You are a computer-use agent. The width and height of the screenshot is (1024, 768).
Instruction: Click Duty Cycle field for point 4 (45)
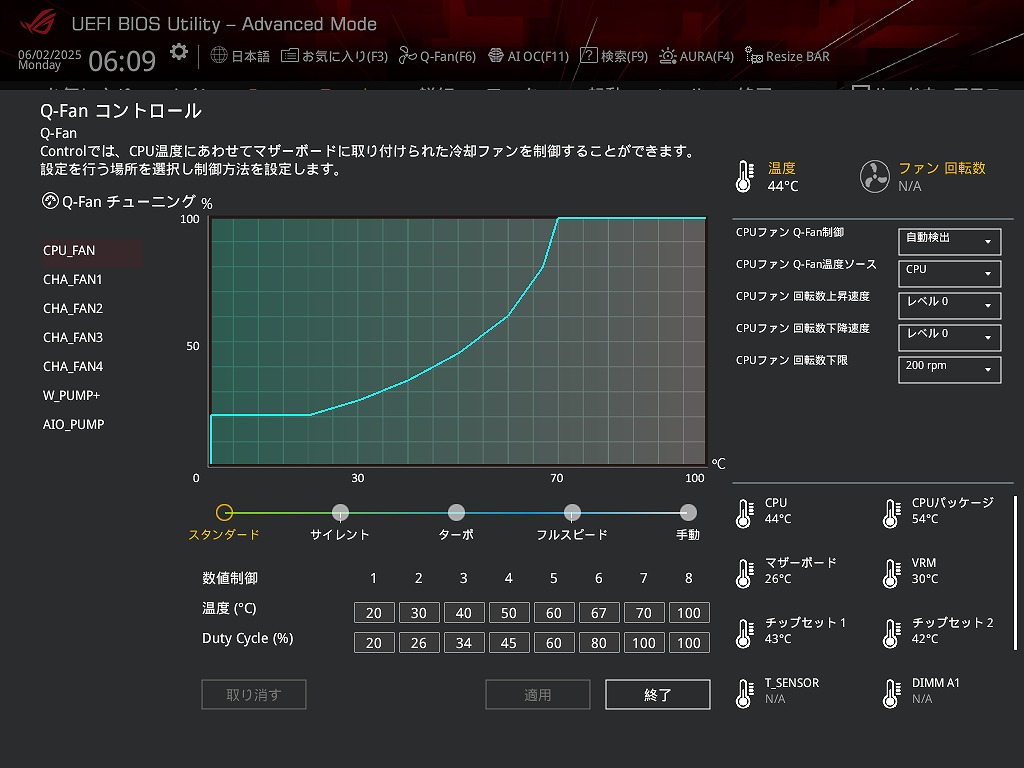[x=509, y=643]
